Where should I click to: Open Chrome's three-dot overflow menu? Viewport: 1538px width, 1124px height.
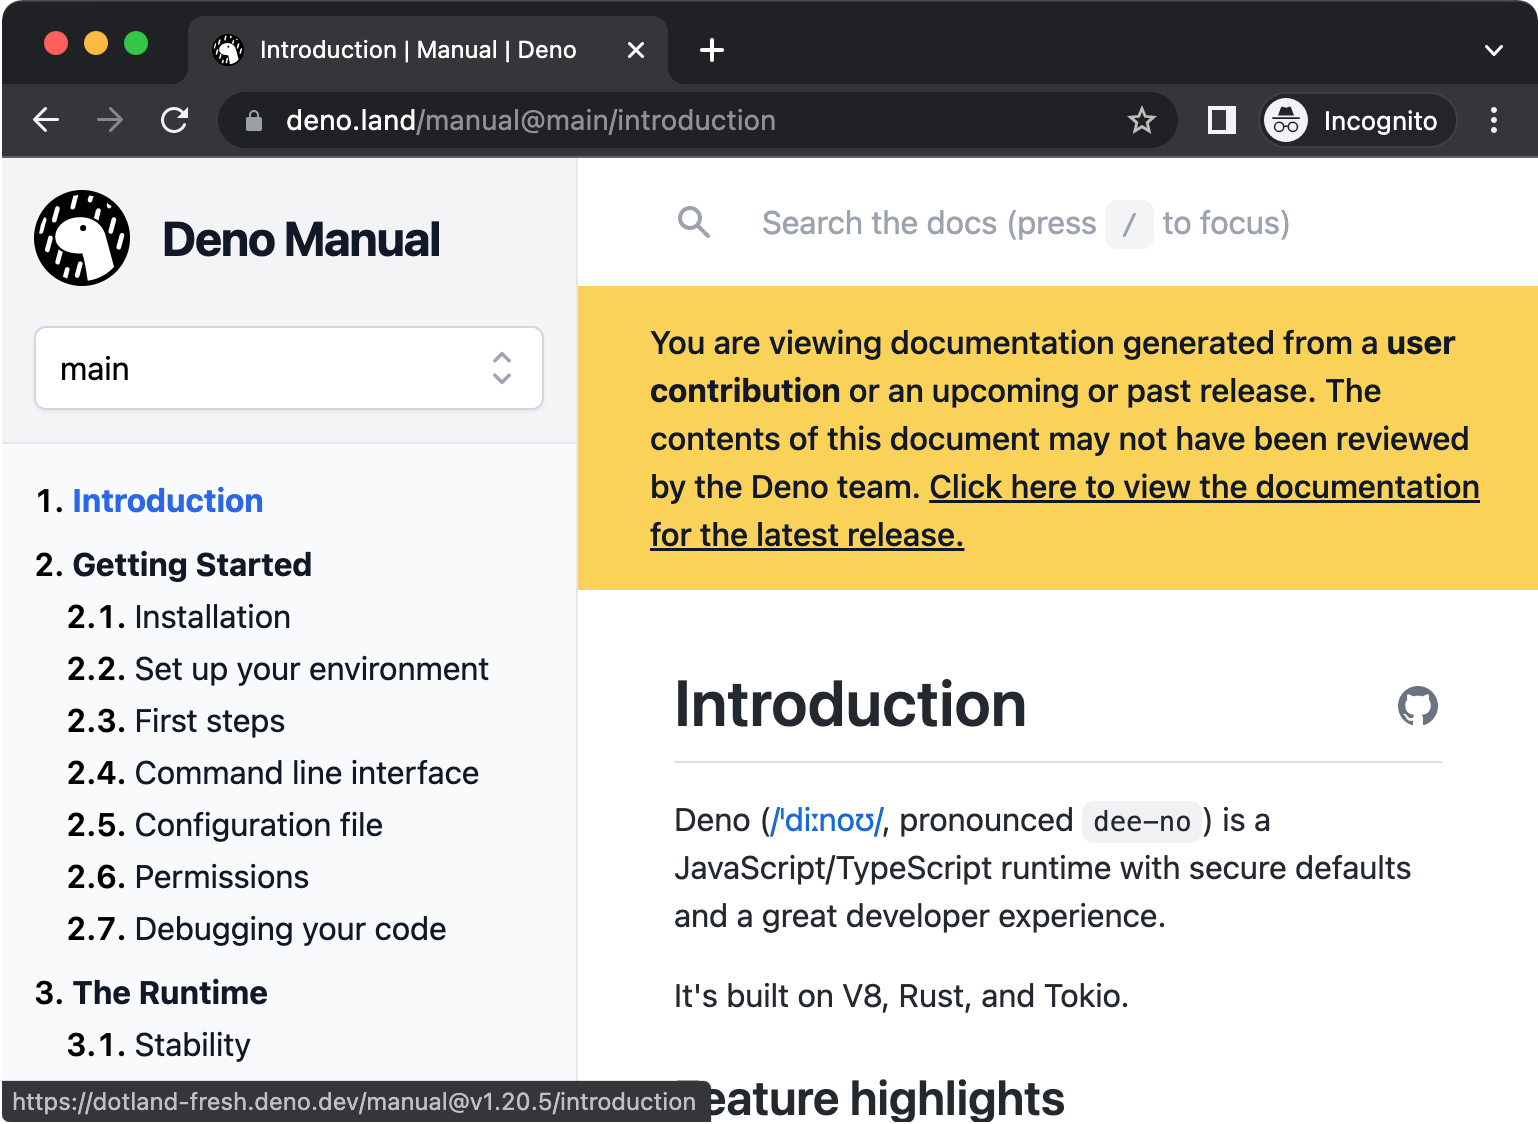pyautogui.click(x=1493, y=120)
